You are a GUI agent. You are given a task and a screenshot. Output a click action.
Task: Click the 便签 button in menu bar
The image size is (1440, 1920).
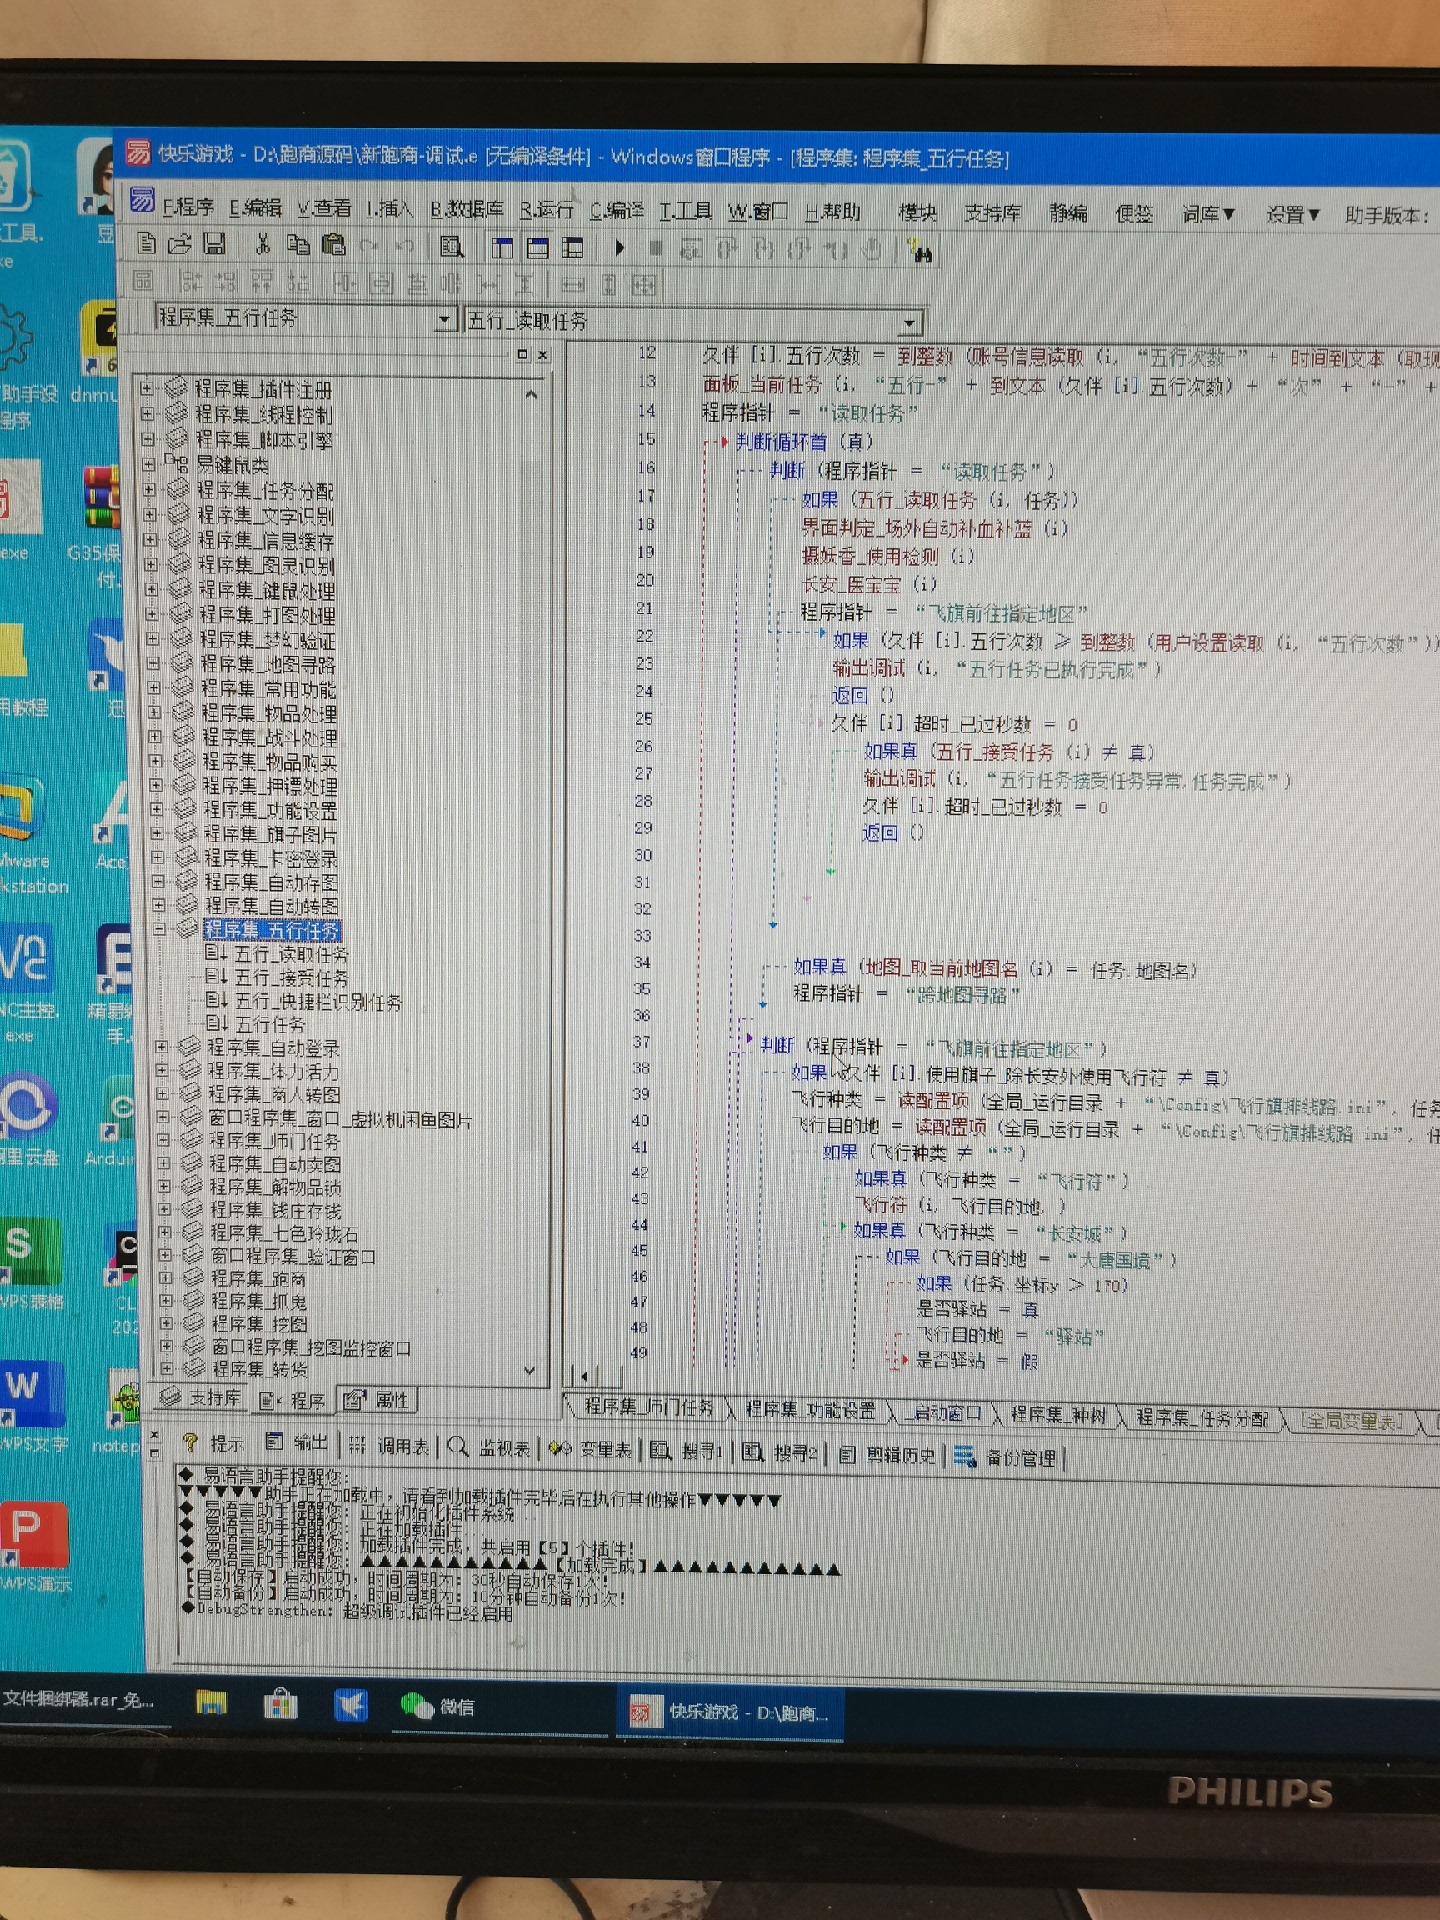1134,214
